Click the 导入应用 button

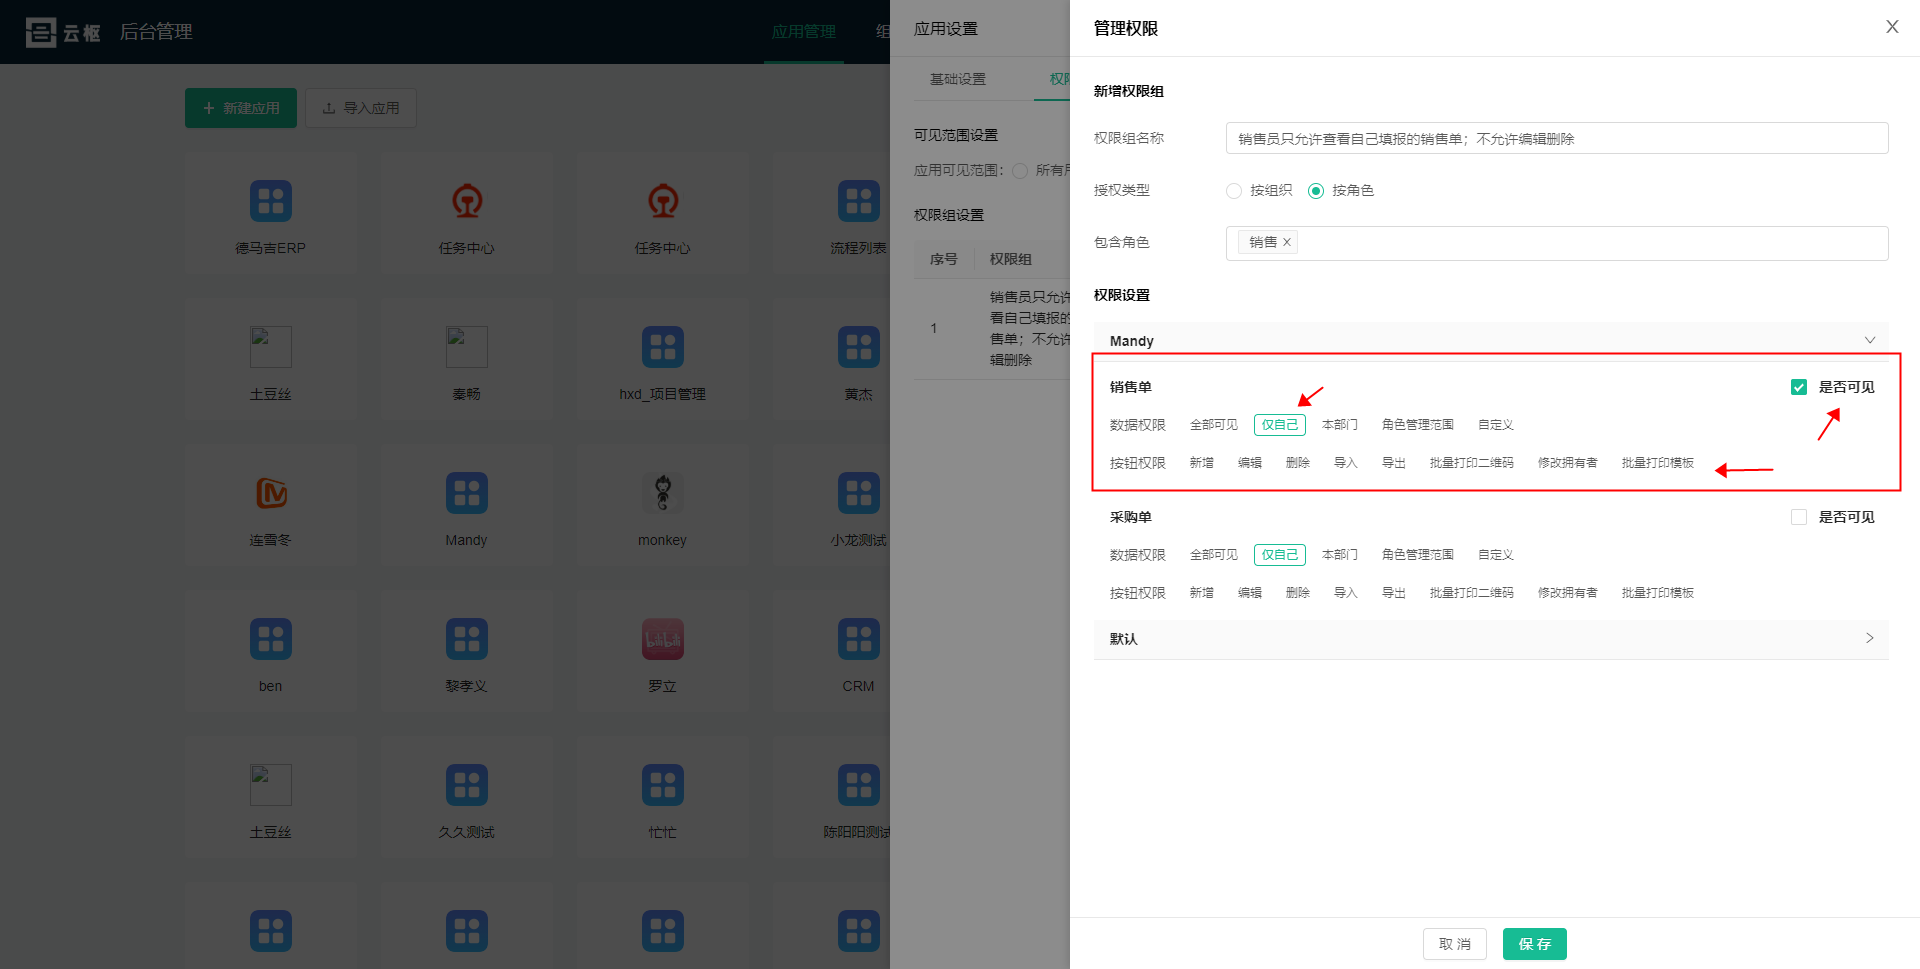click(x=361, y=108)
